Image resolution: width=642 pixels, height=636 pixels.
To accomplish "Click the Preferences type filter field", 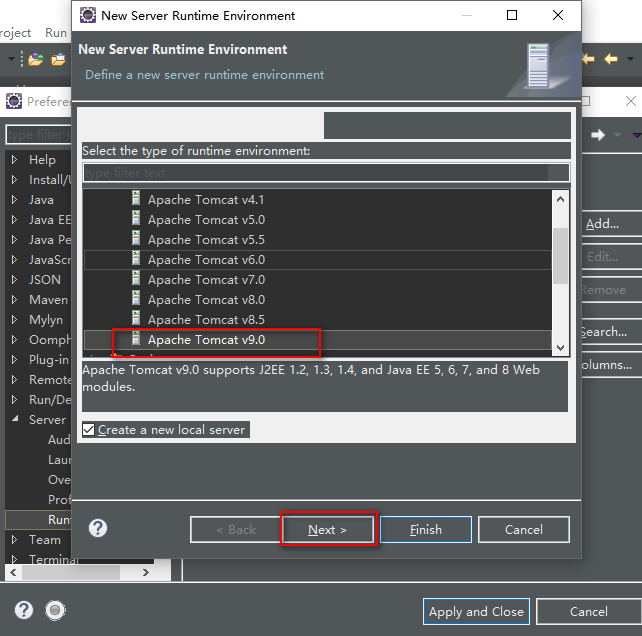I will [38, 135].
